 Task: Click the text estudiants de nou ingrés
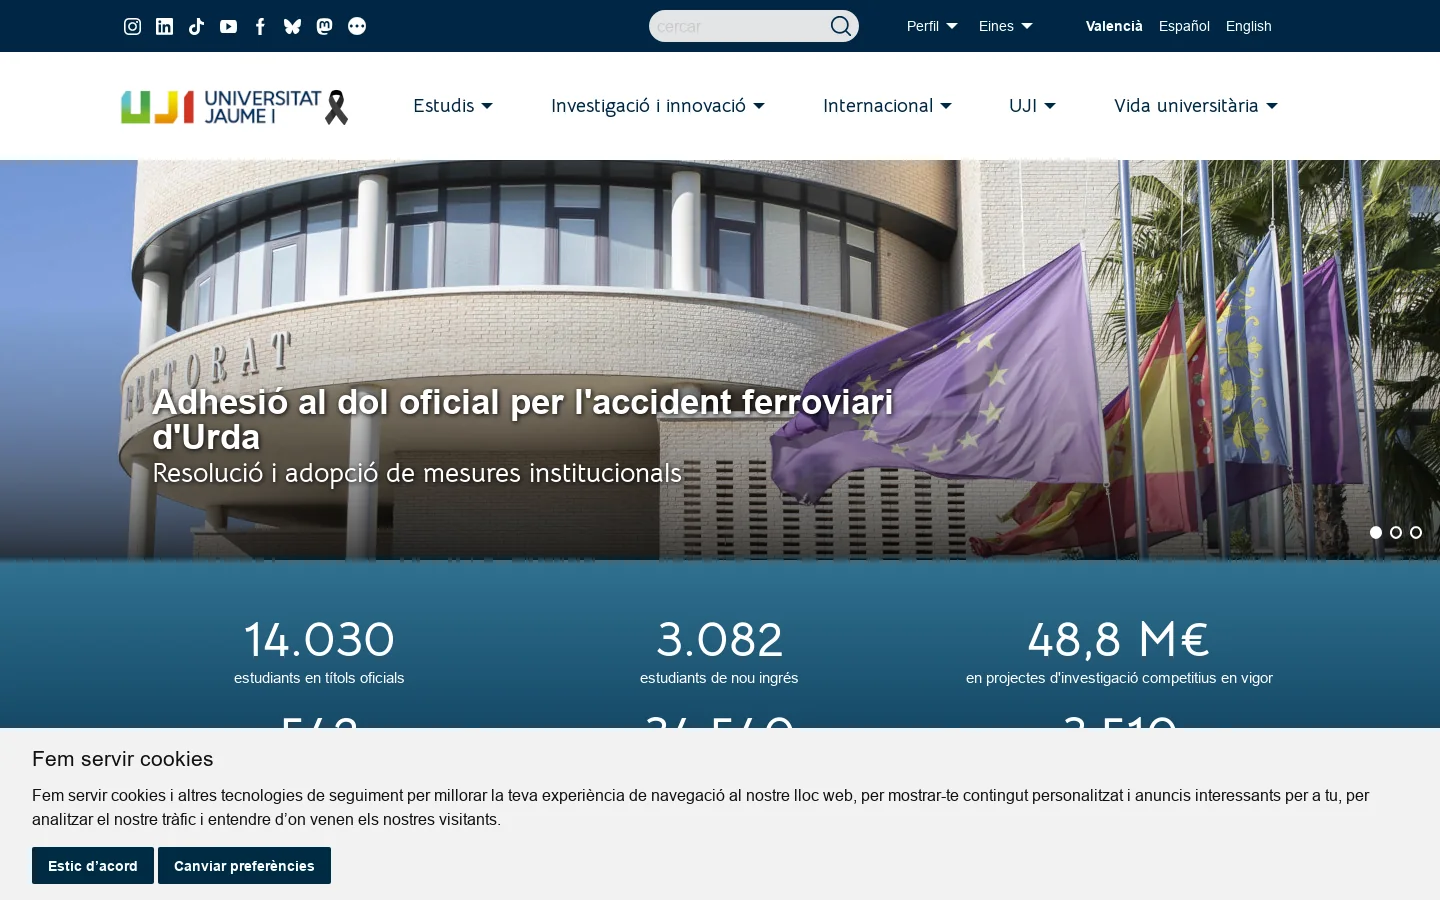(x=719, y=678)
